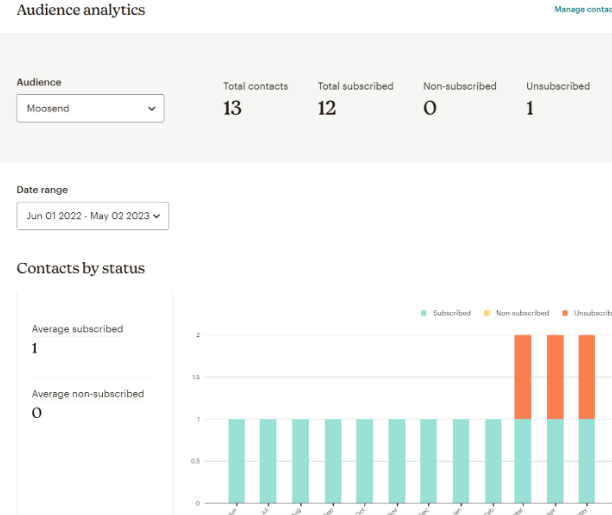Toggle the Subscribed series legend label
Image resolution: width=612 pixels, height=515 pixels.
click(451, 313)
